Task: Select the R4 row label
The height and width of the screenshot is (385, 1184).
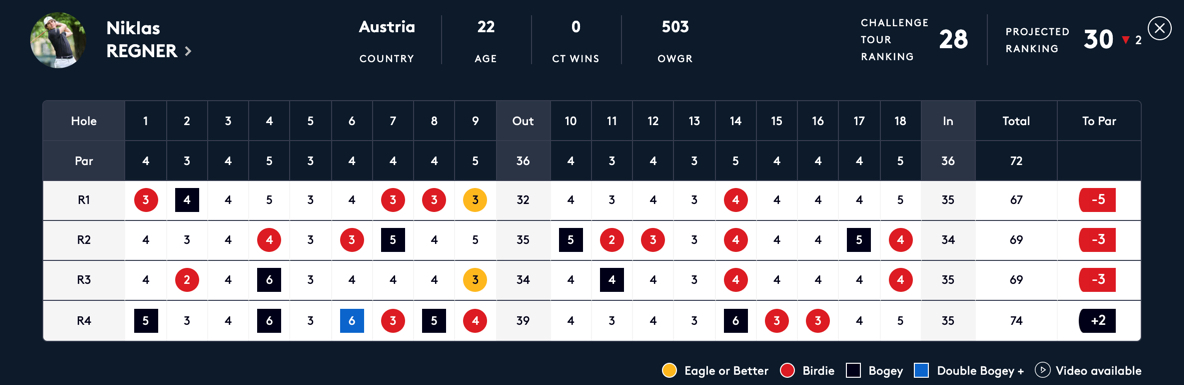Action: click(x=84, y=320)
